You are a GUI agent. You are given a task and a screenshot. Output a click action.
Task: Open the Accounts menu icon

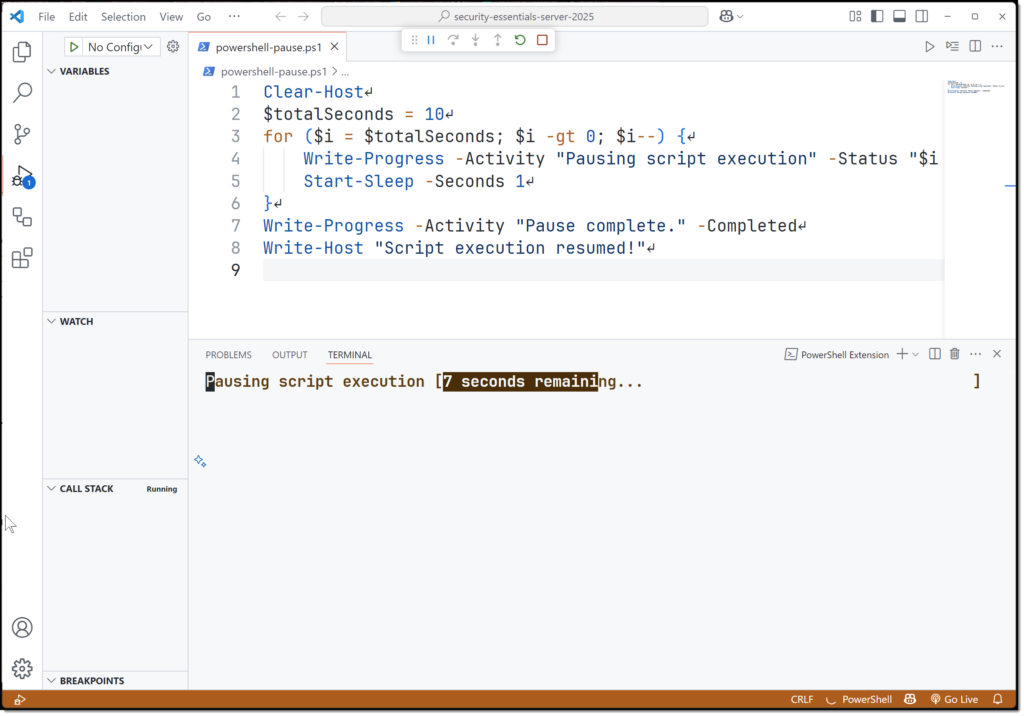[x=22, y=628]
